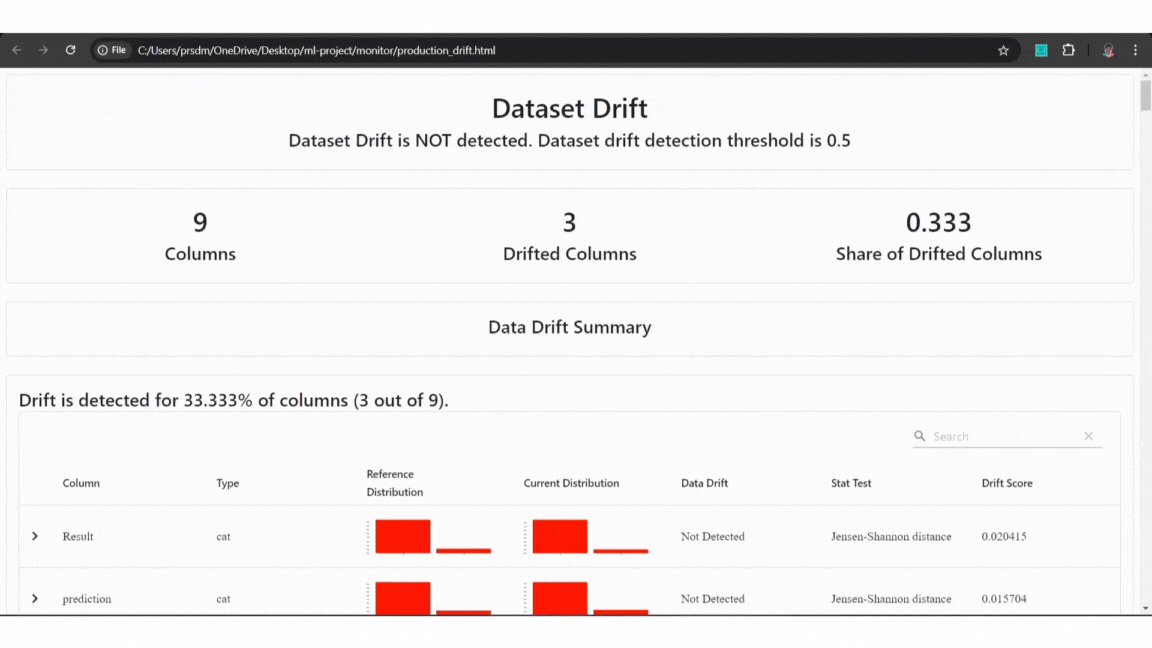Viewport: 1152px width, 648px height.
Task: Click the Dataset Drift heading
Action: click(x=569, y=108)
